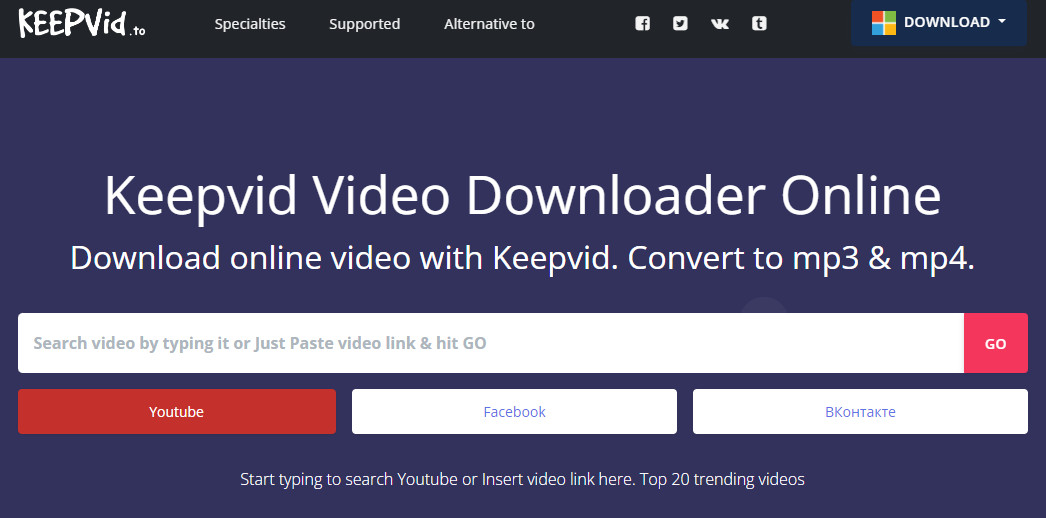
Task: Open the Twitter social icon
Action: coord(681,24)
